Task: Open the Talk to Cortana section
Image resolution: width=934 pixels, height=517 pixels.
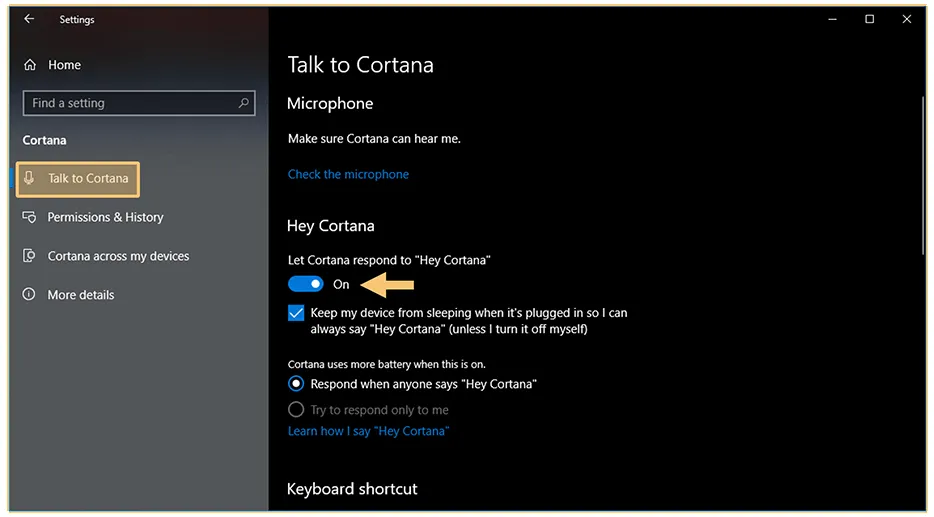Action: pos(78,179)
